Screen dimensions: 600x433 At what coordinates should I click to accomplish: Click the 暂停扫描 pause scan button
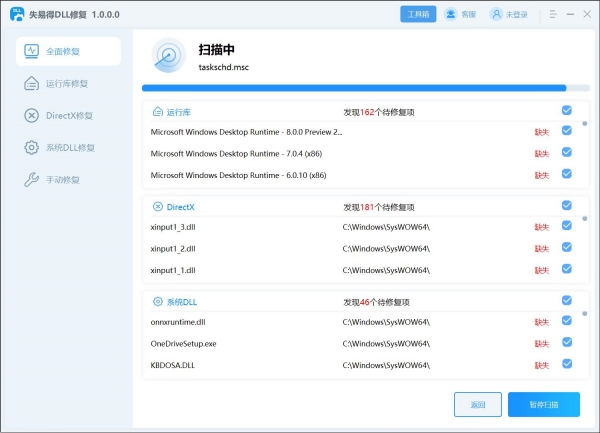click(544, 404)
